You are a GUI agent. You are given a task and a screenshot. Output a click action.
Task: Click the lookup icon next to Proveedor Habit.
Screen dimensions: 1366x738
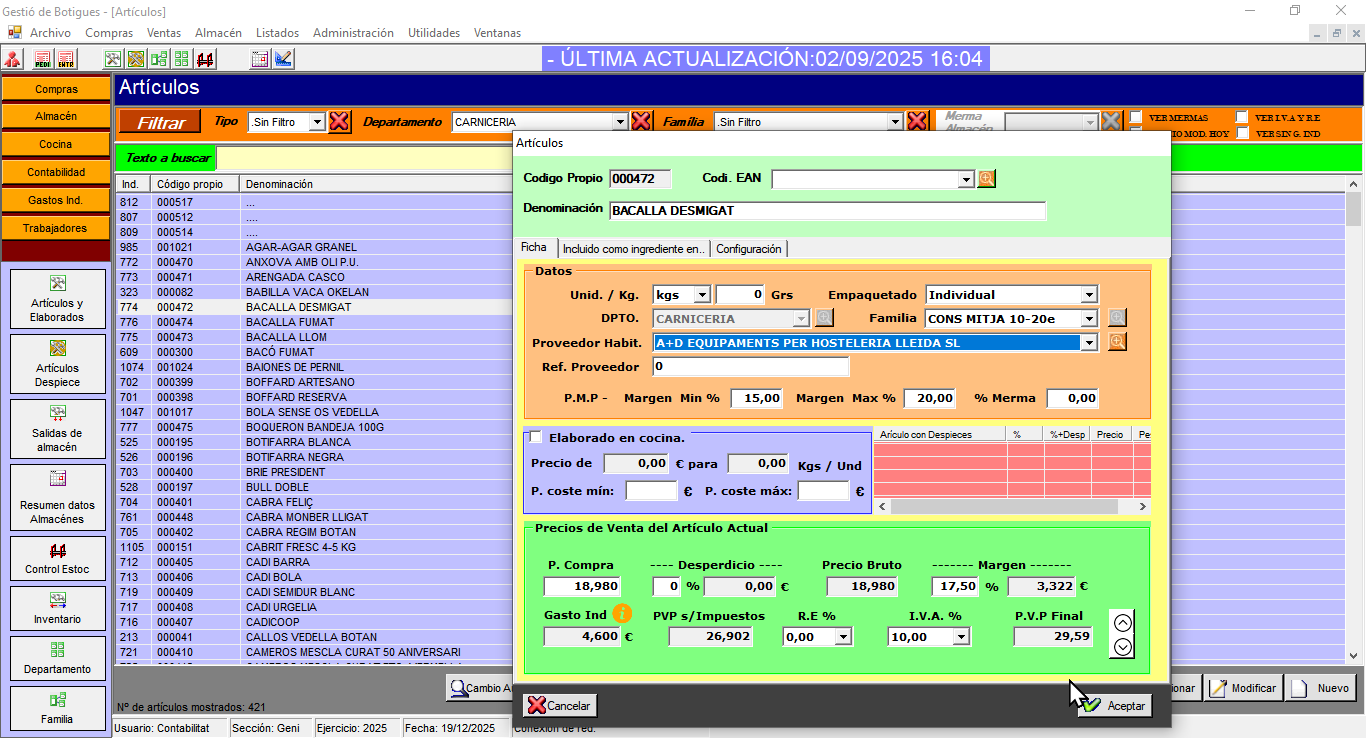click(1117, 342)
